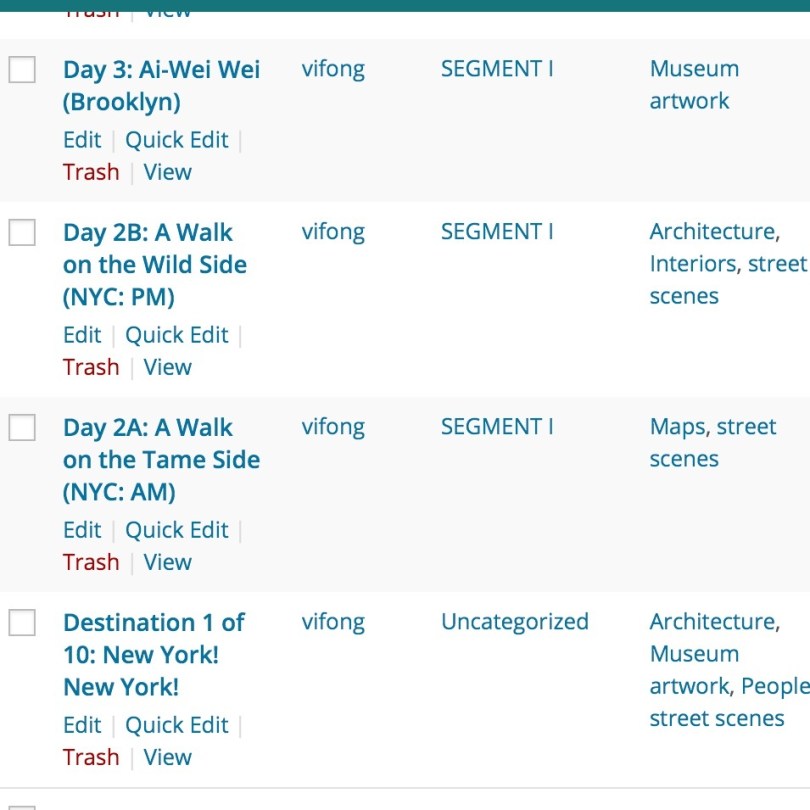Tick the Day 2A Tame Side checkbox

coord(22,427)
